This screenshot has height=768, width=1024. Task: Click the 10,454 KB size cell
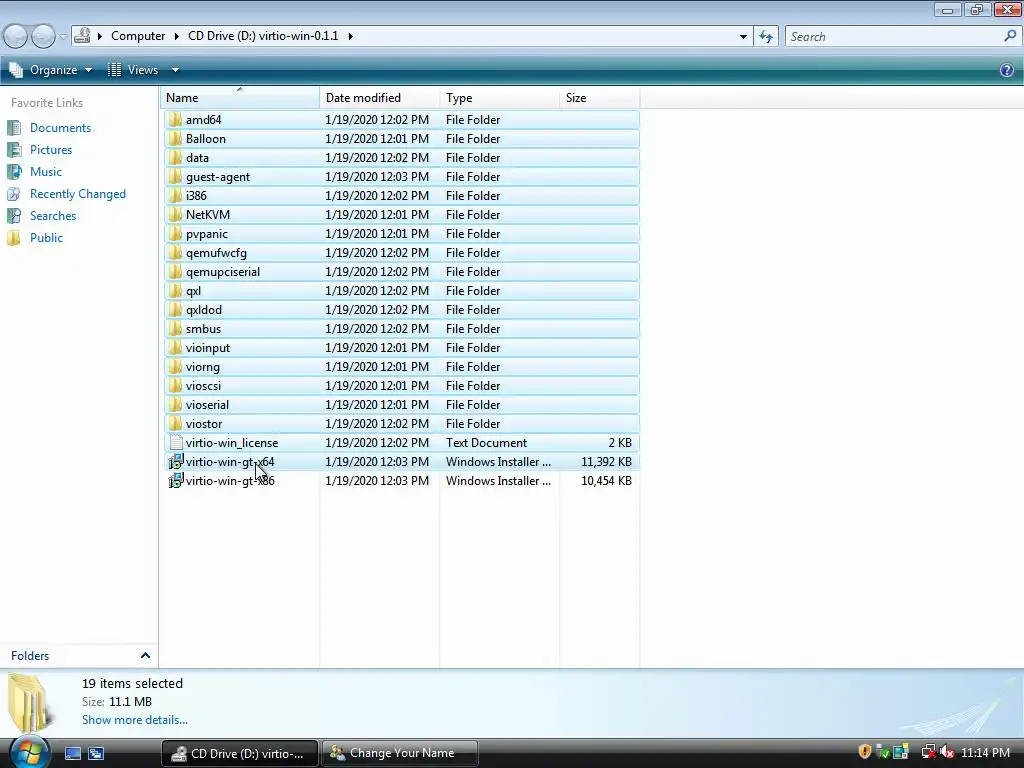tap(606, 481)
